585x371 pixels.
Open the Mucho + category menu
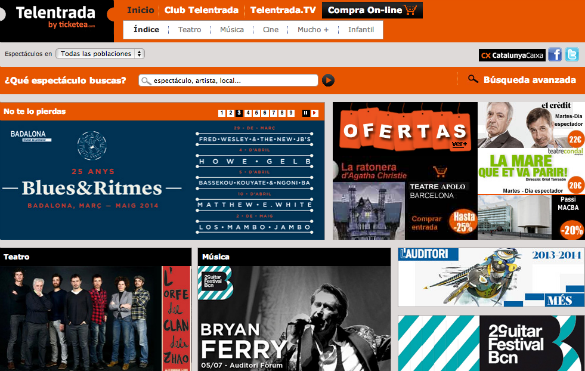pyautogui.click(x=313, y=29)
